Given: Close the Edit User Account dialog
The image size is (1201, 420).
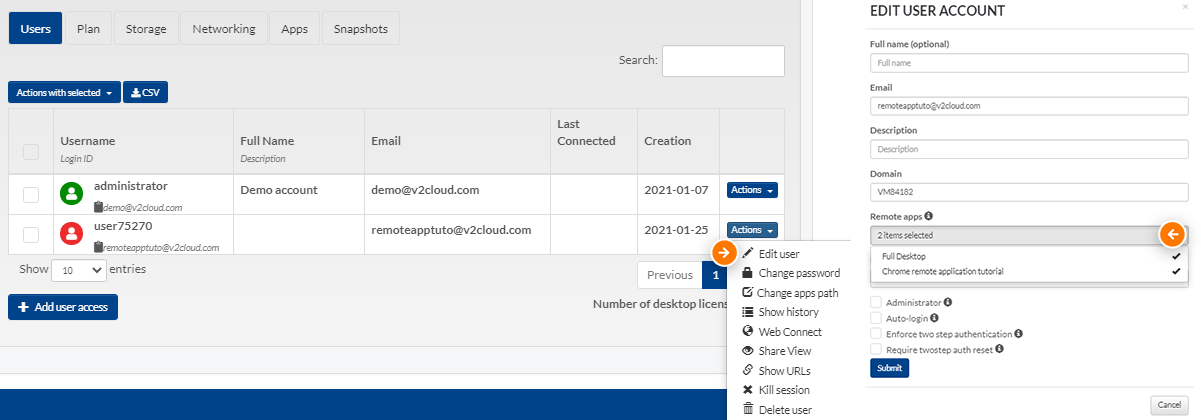Looking at the screenshot, I should 1186,7.
